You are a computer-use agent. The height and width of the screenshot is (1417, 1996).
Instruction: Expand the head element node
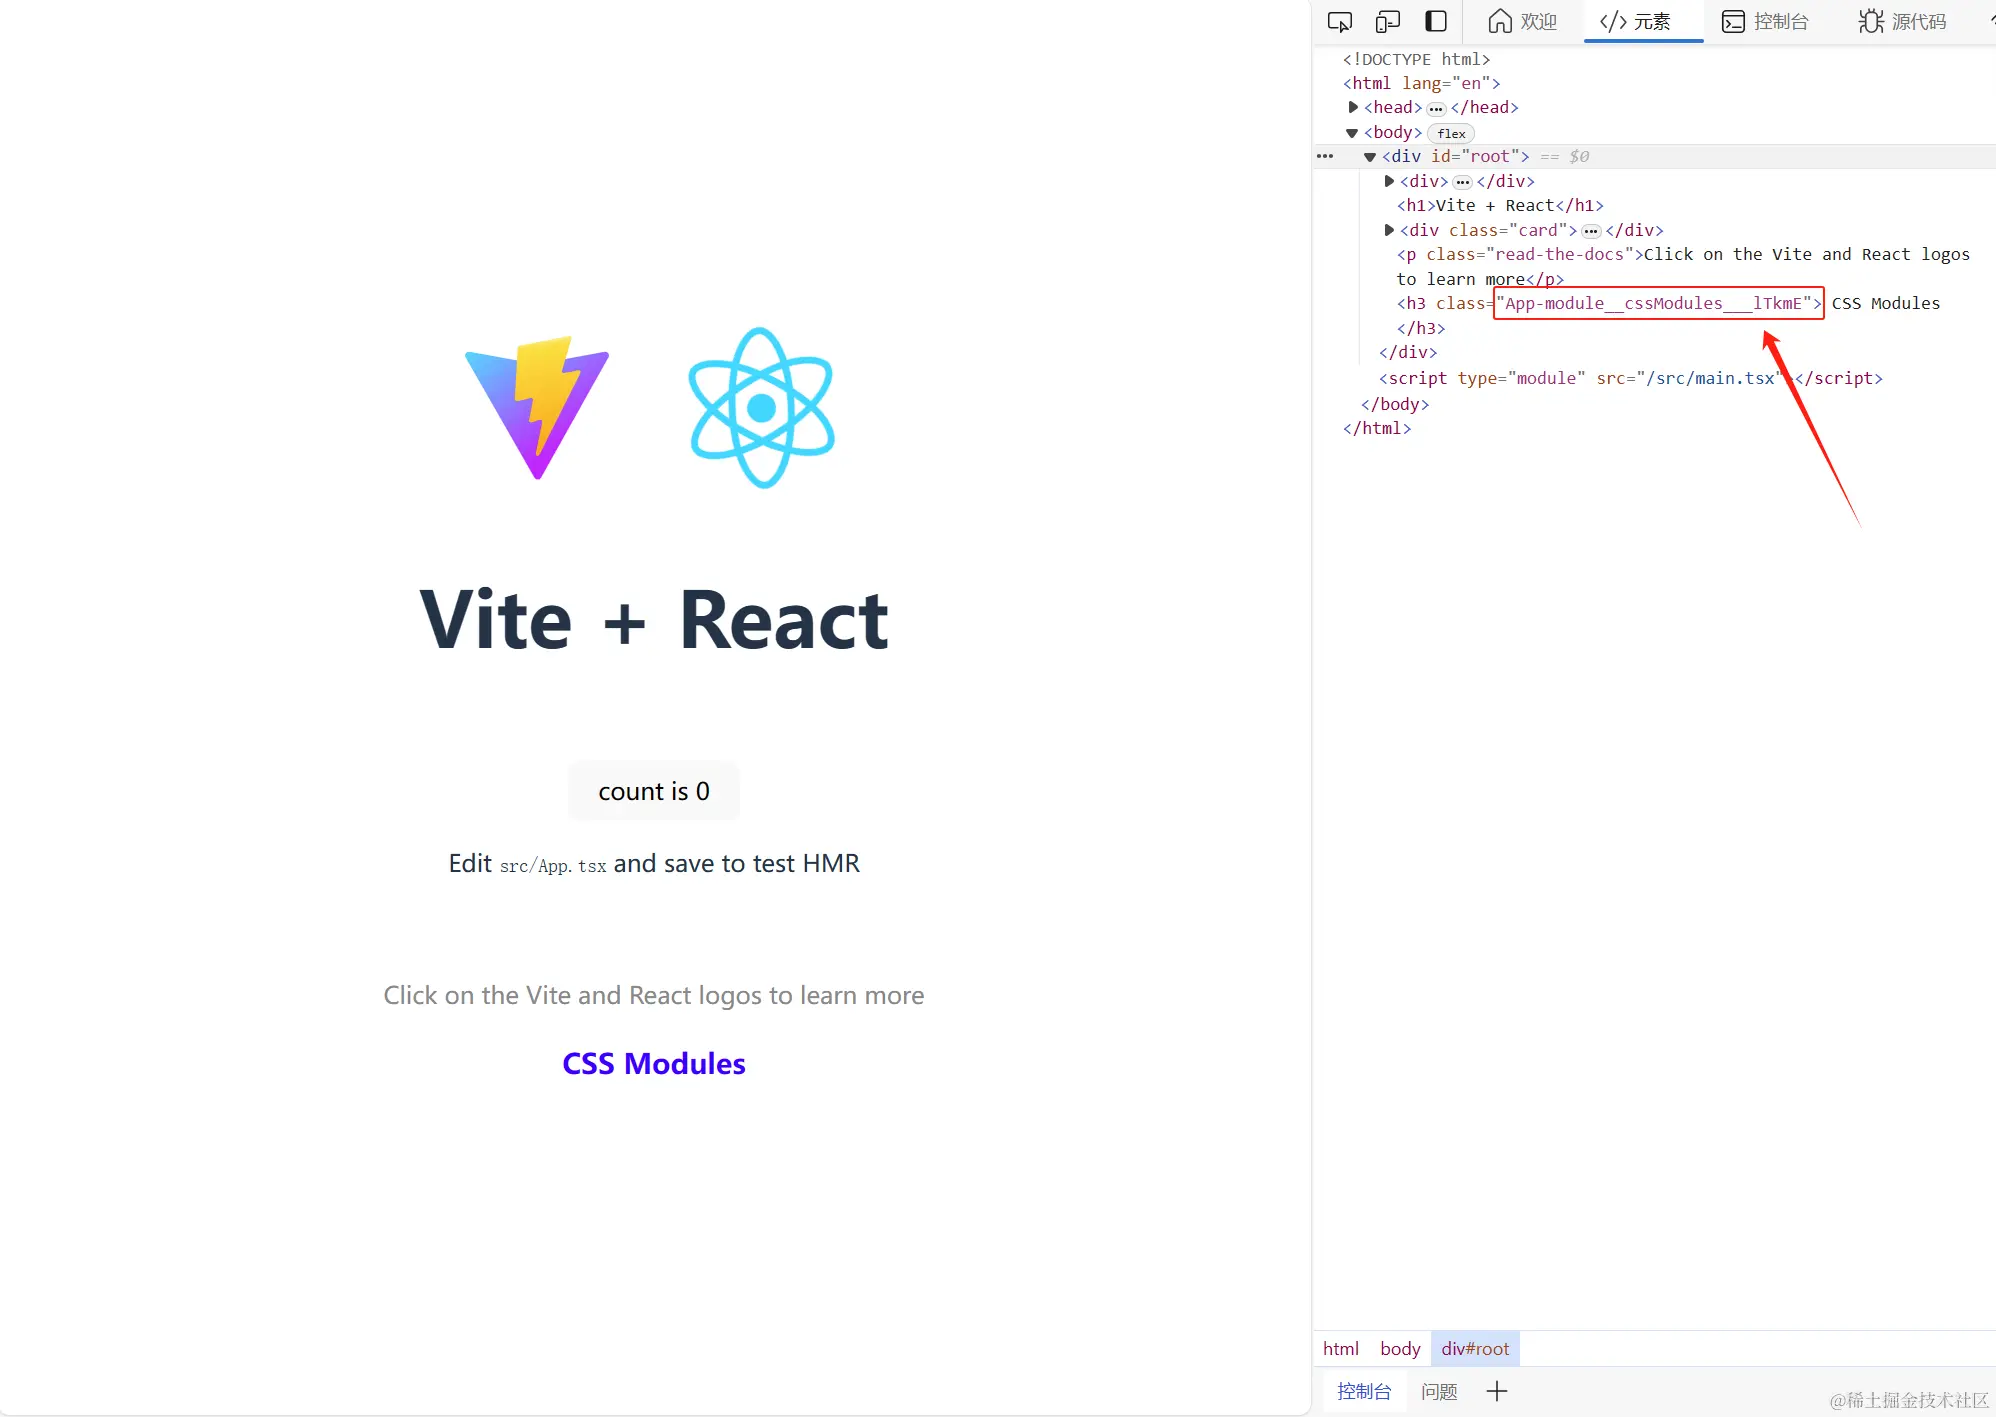(1353, 107)
